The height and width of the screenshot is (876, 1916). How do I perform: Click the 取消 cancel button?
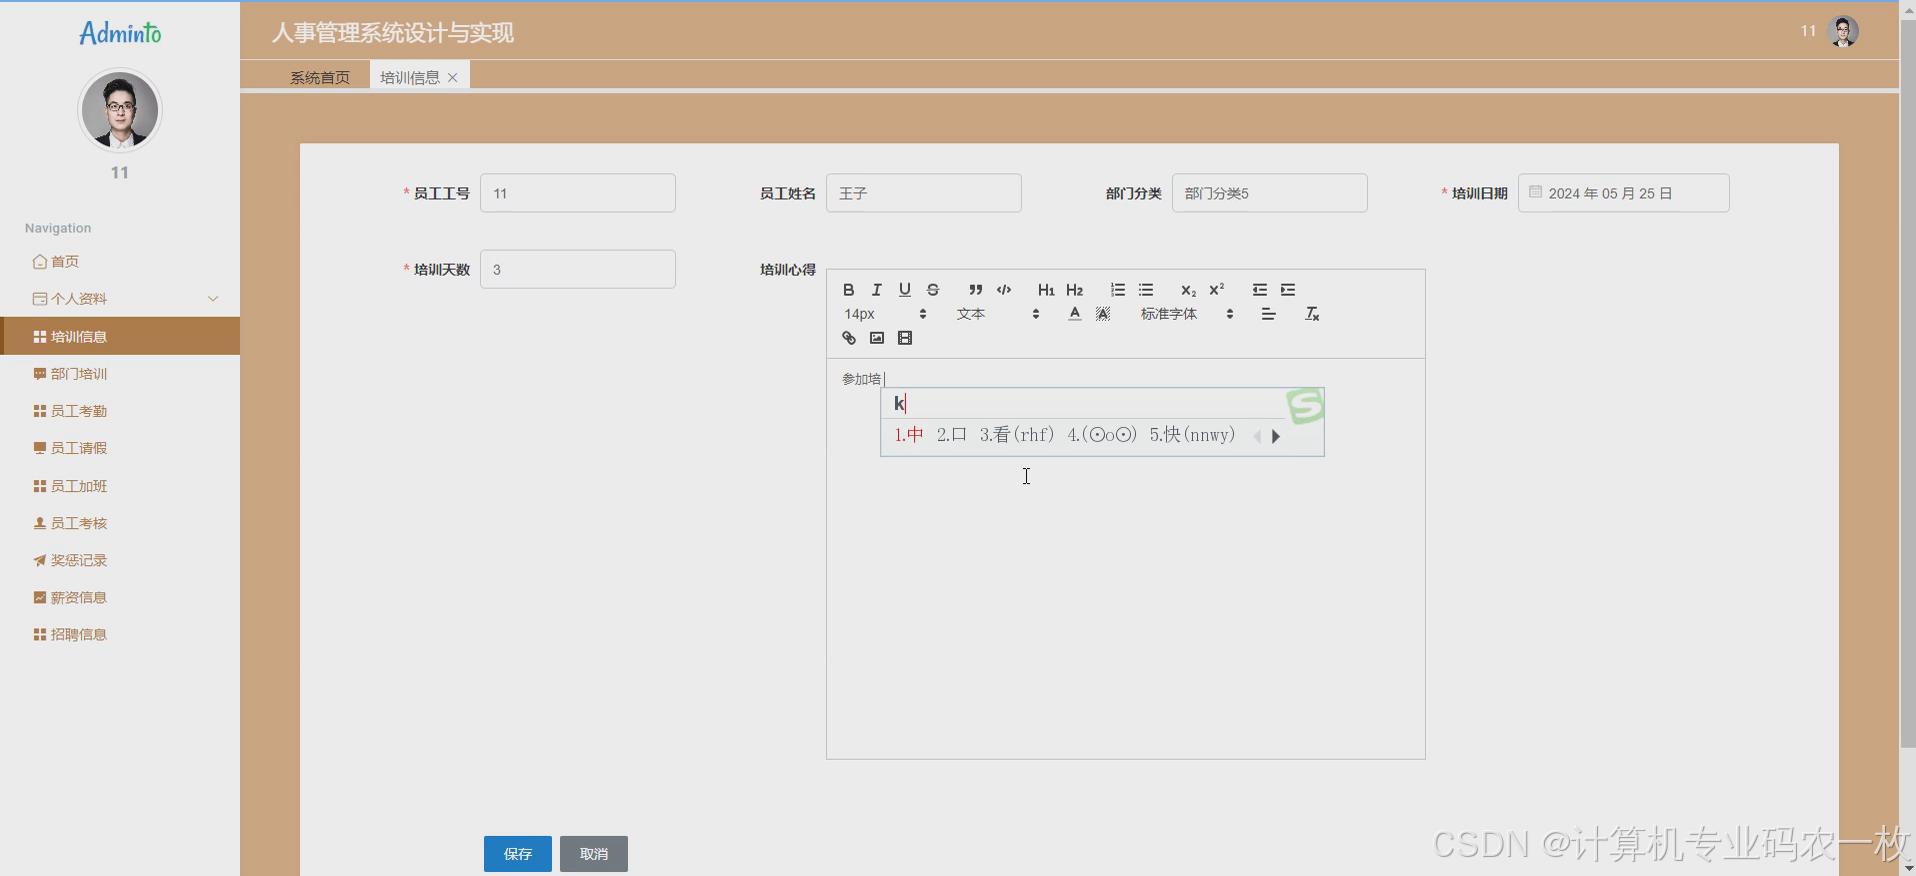[594, 854]
